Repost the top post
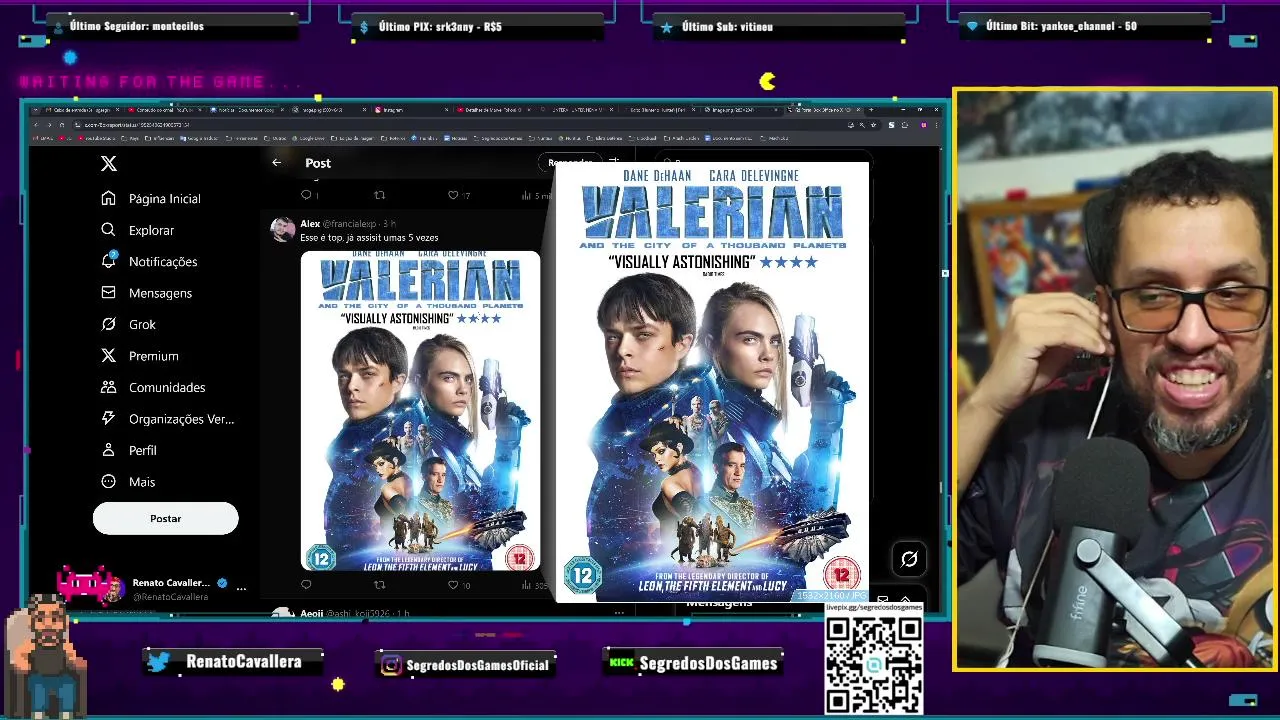1280x720 pixels. click(379, 195)
